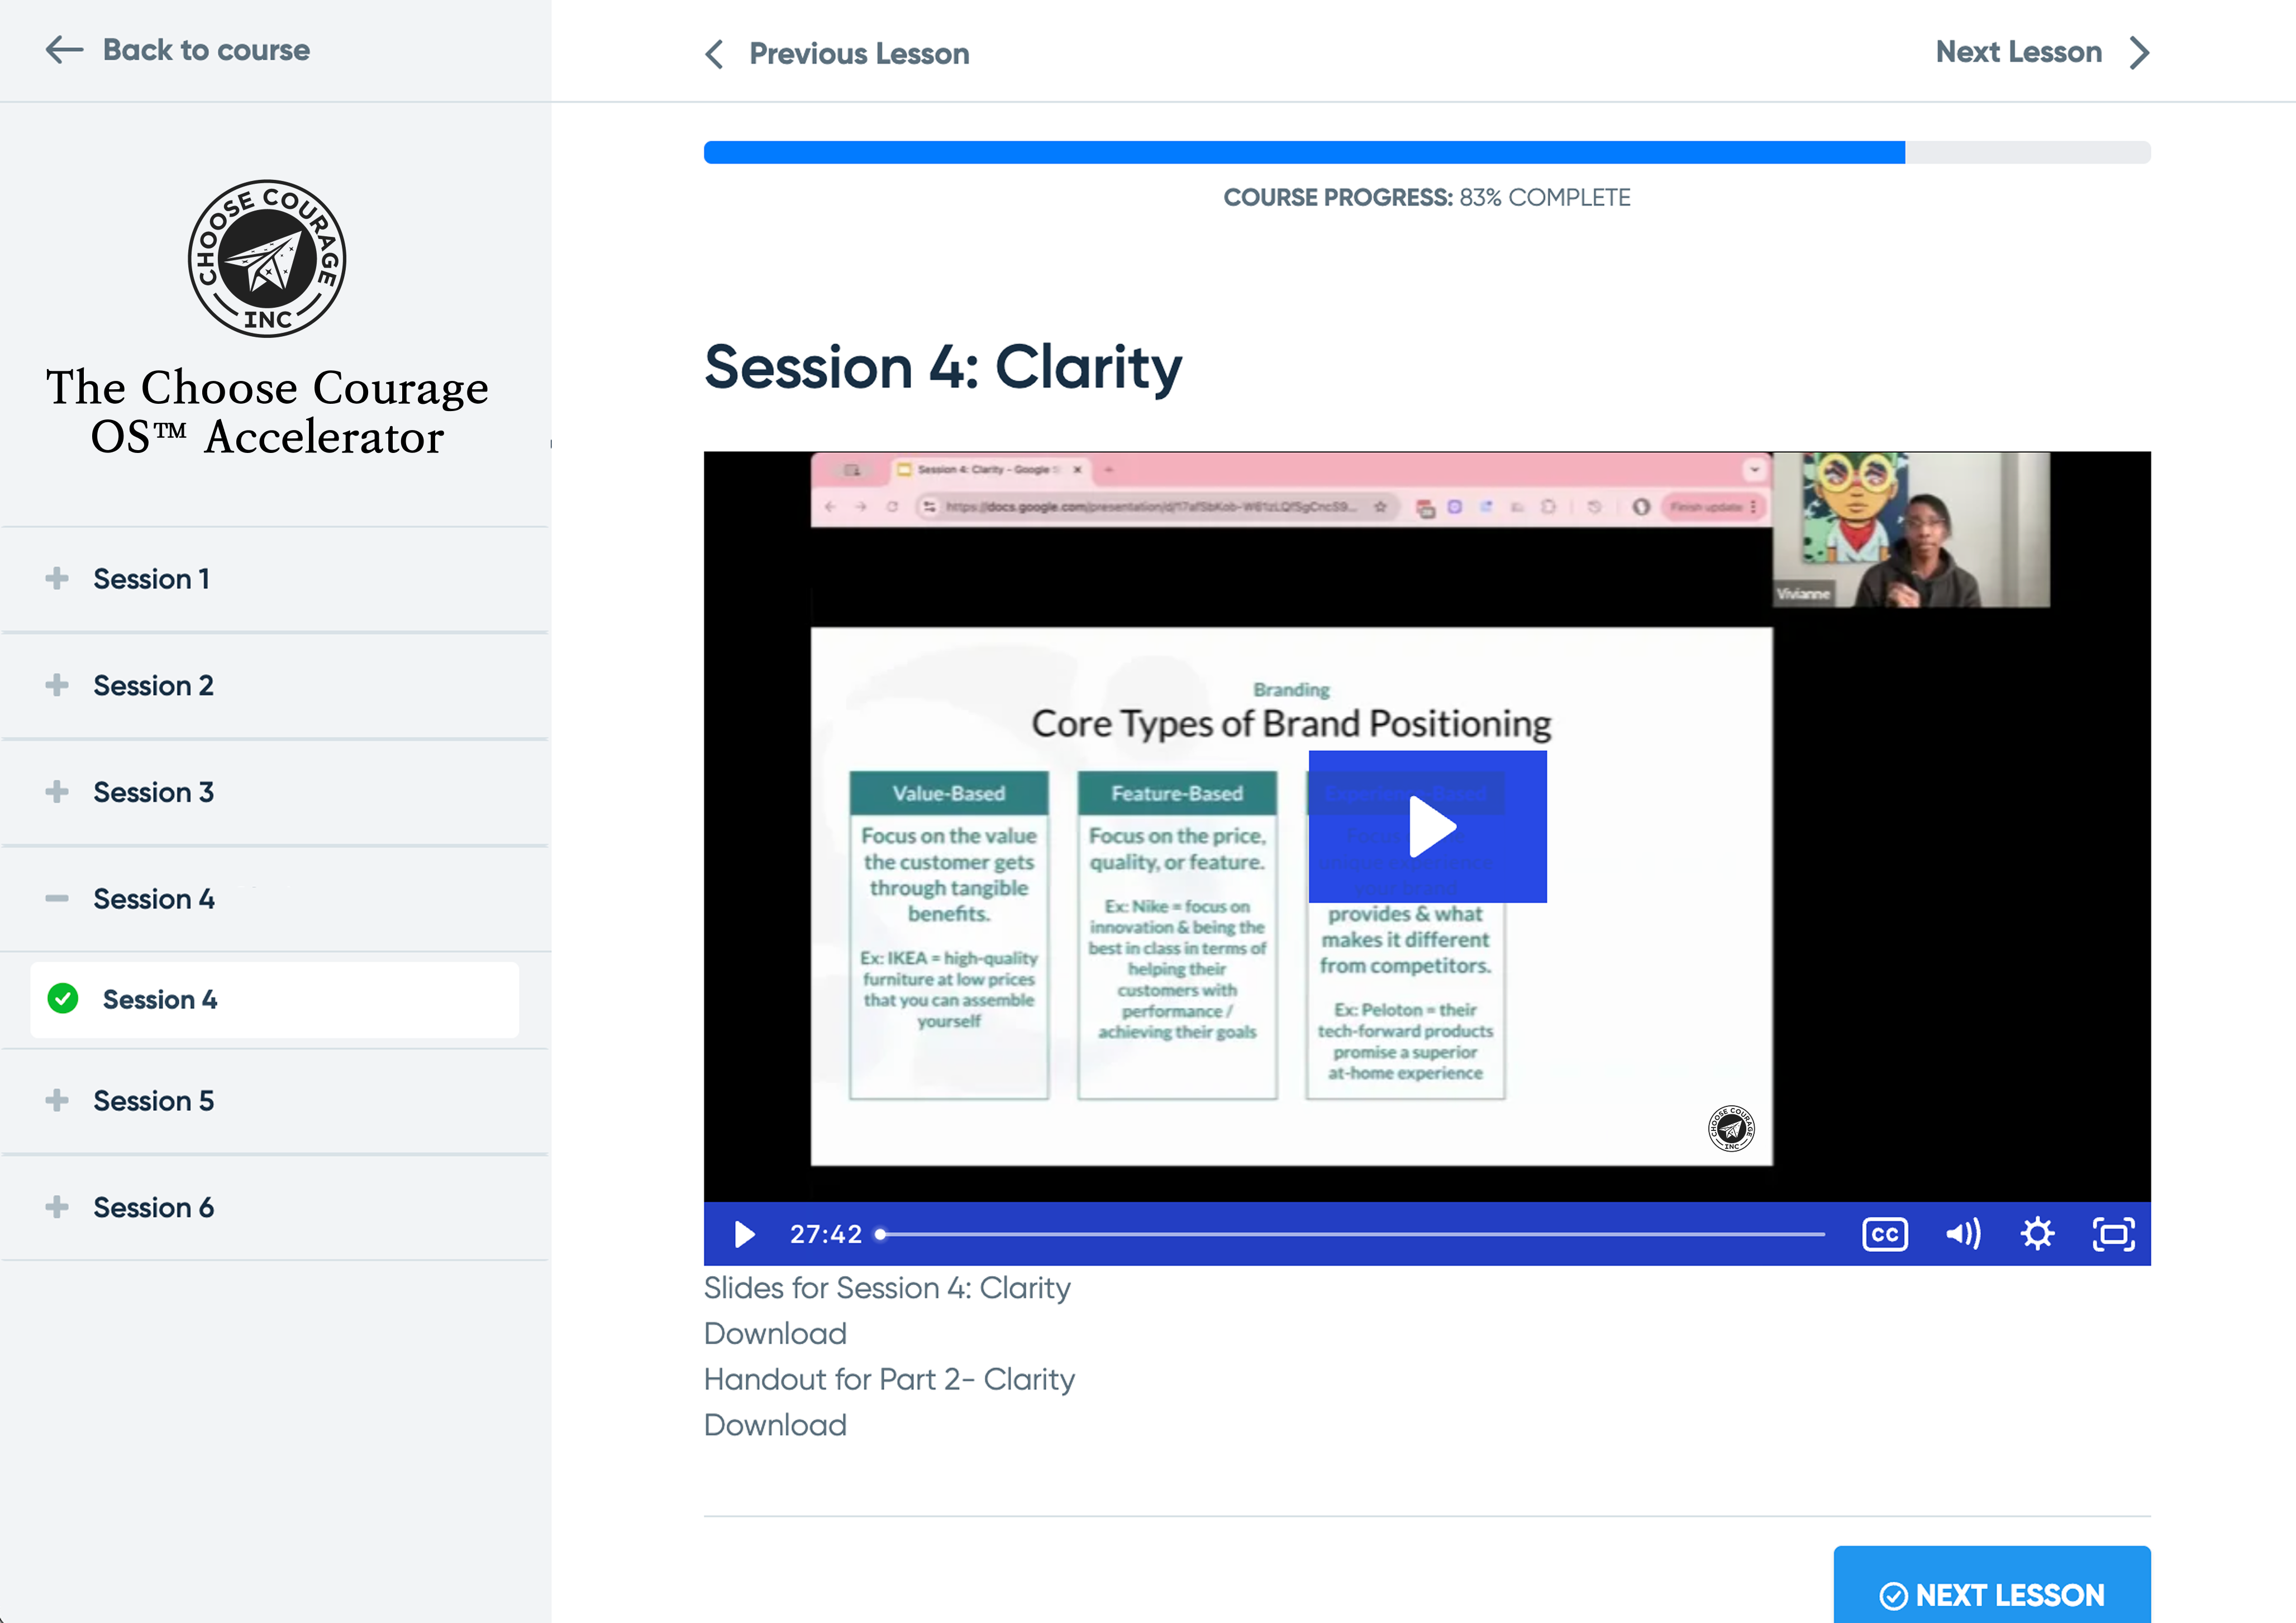Click the 27:42 video duration text

pyautogui.click(x=826, y=1235)
